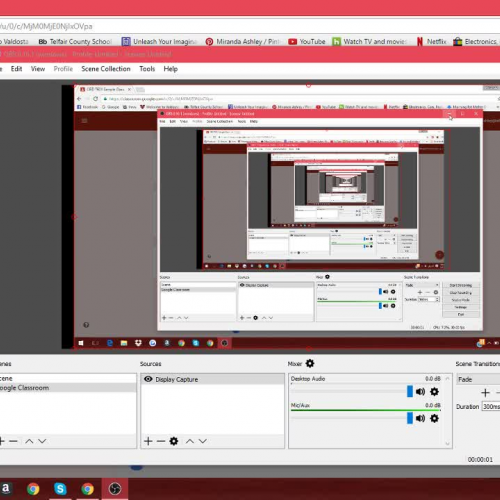Open the Unleash Your Imagination bookmark
The image size is (500, 500).
click(x=159, y=42)
